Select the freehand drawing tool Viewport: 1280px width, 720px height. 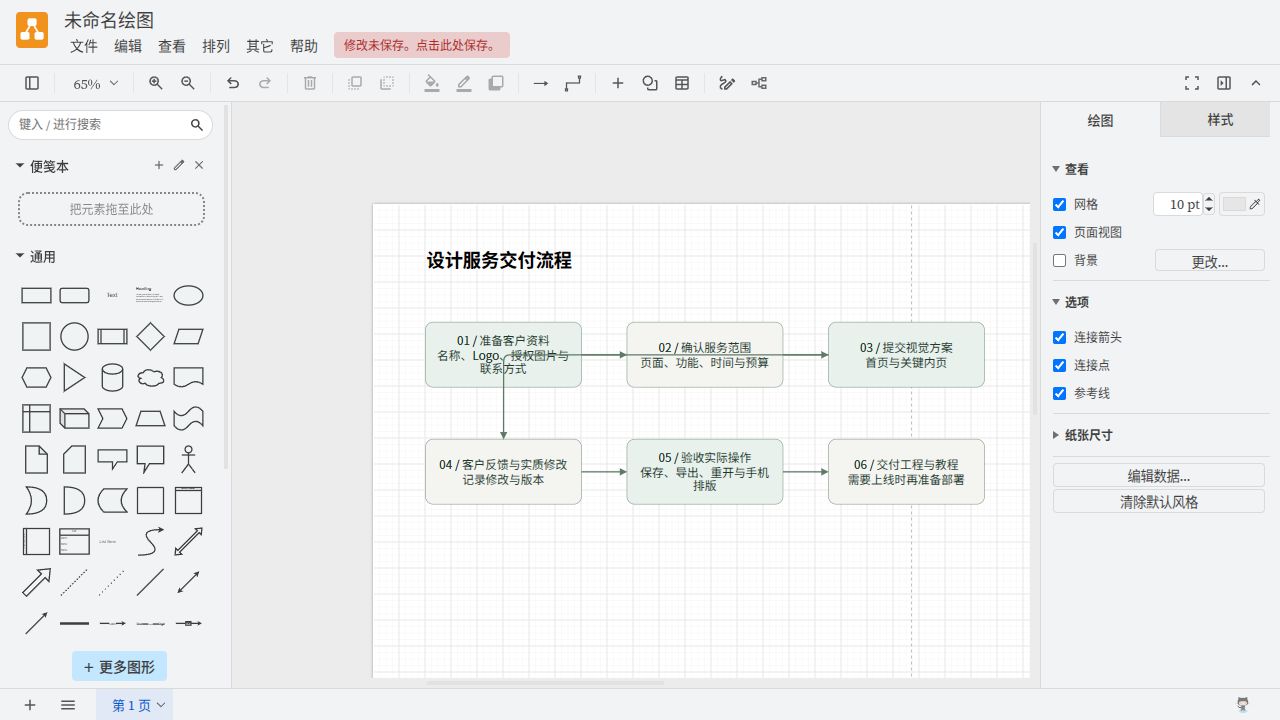coord(727,84)
